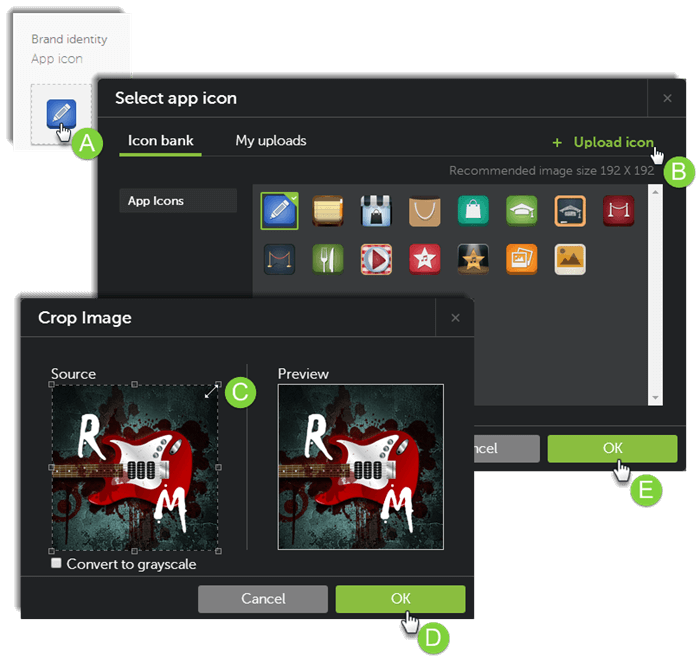
Task: Pick the teal shopping bag icon
Action: point(473,210)
